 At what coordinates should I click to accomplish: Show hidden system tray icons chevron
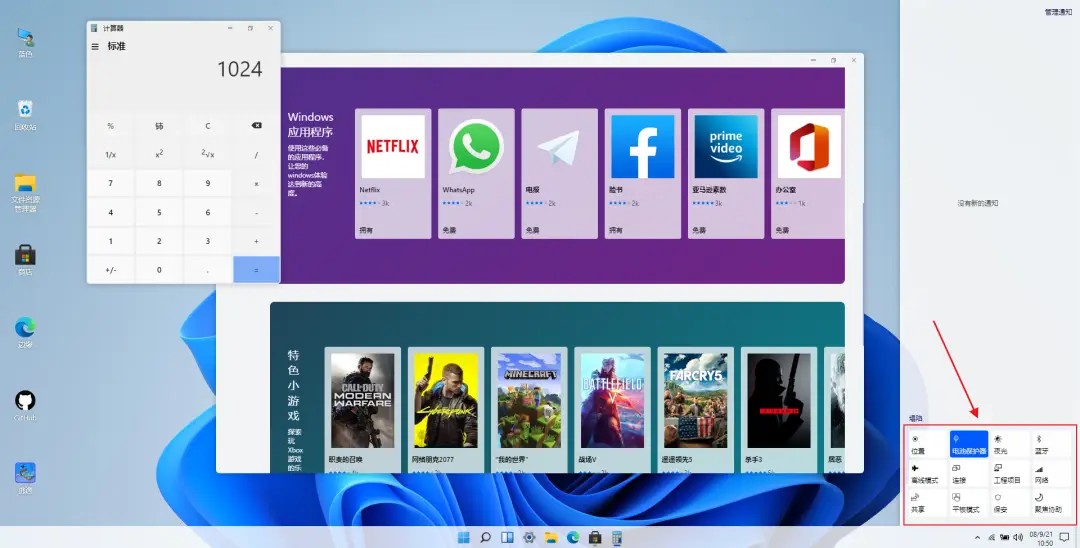click(x=977, y=538)
